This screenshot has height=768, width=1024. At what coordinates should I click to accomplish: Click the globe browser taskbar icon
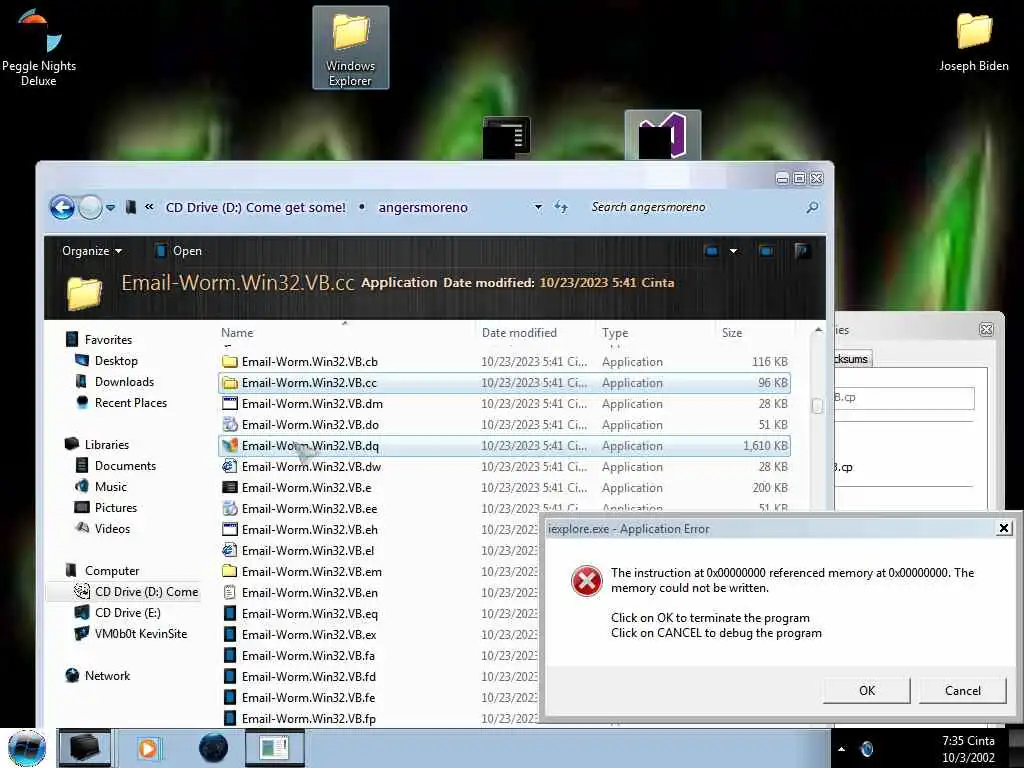coord(214,748)
